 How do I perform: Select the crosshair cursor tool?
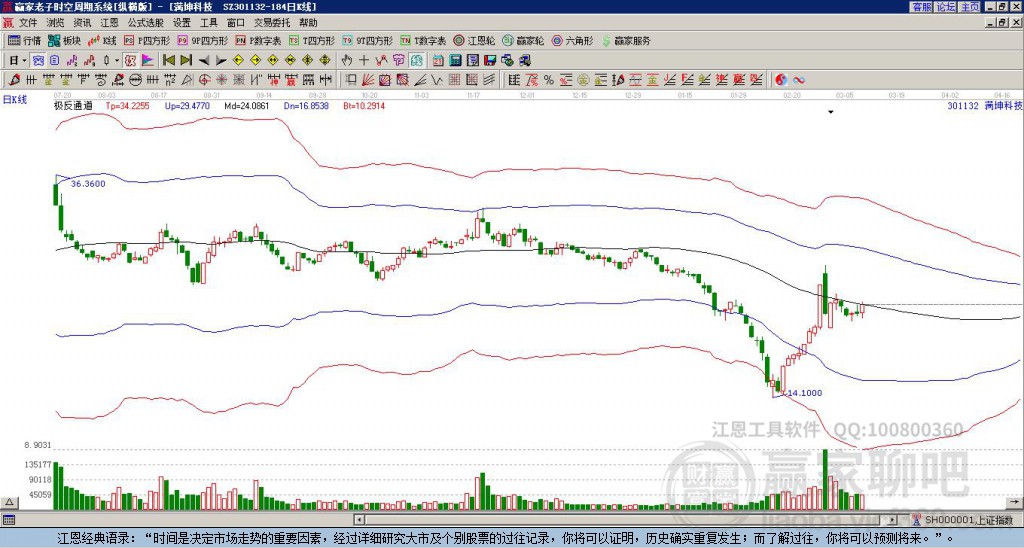364,61
